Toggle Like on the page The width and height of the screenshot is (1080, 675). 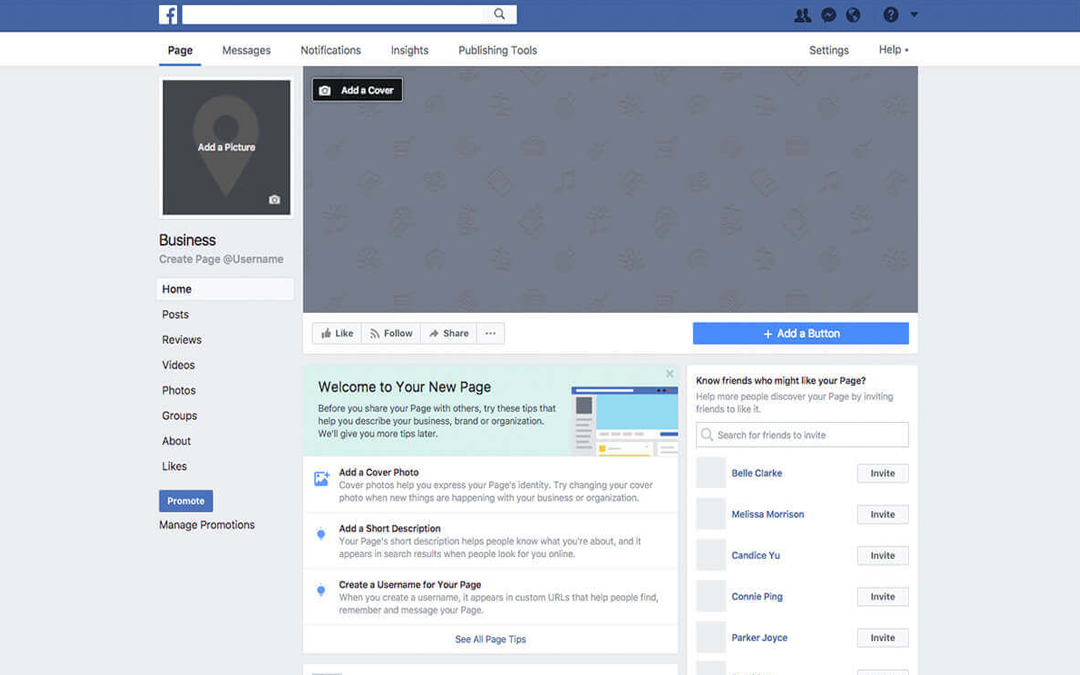click(x=336, y=332)
